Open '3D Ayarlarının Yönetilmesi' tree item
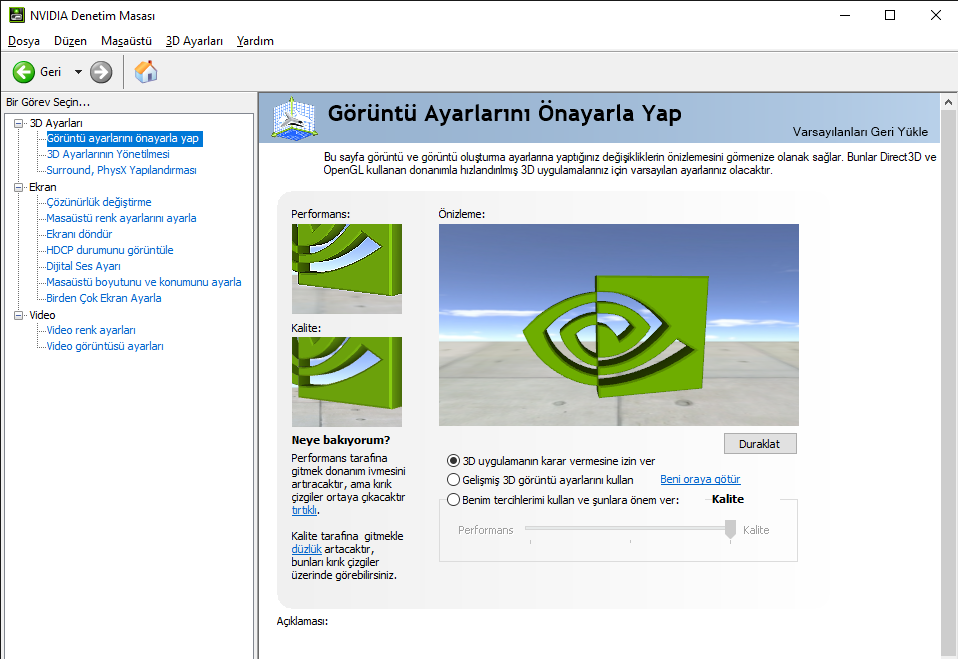Viewport: 958px width, 659px height. coord(108,155)
